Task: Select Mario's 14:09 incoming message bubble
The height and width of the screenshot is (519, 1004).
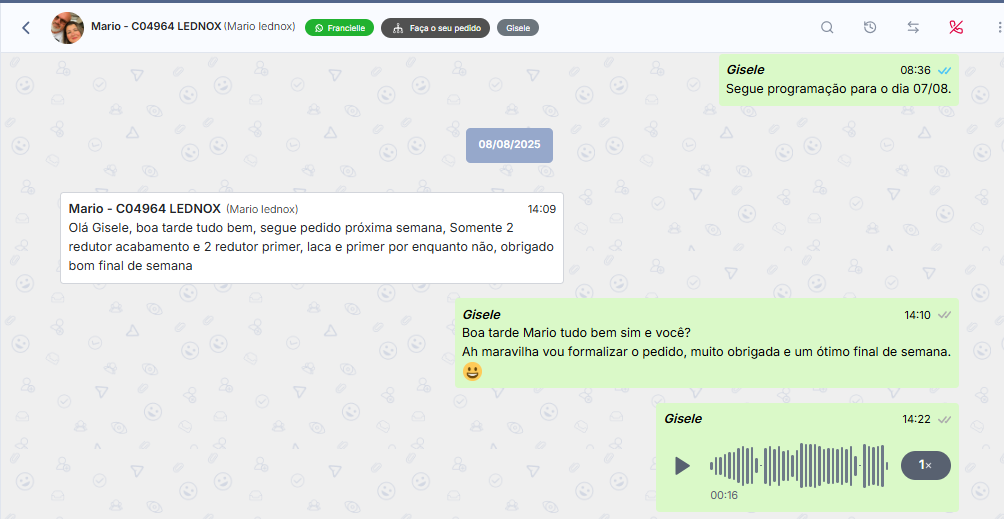Action: [311, 238]
